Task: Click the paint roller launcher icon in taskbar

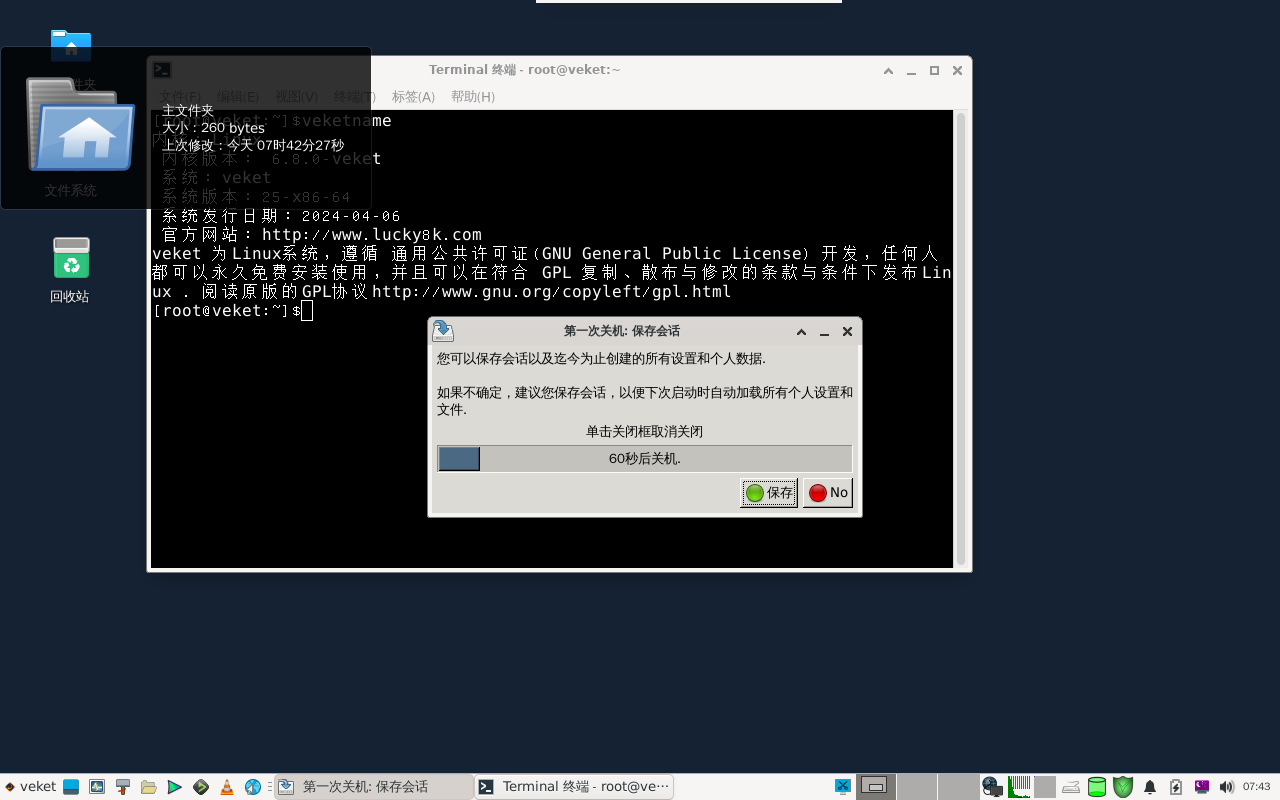Action: (x=123, y=787)
